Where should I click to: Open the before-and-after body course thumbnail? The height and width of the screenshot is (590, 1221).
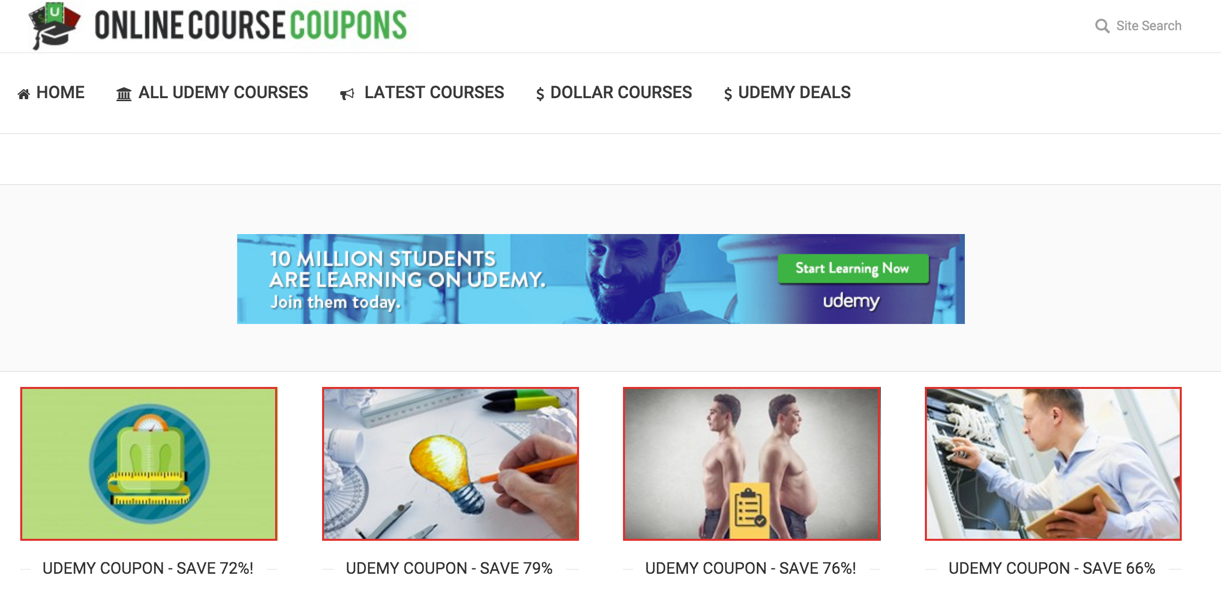click(752, 464)
